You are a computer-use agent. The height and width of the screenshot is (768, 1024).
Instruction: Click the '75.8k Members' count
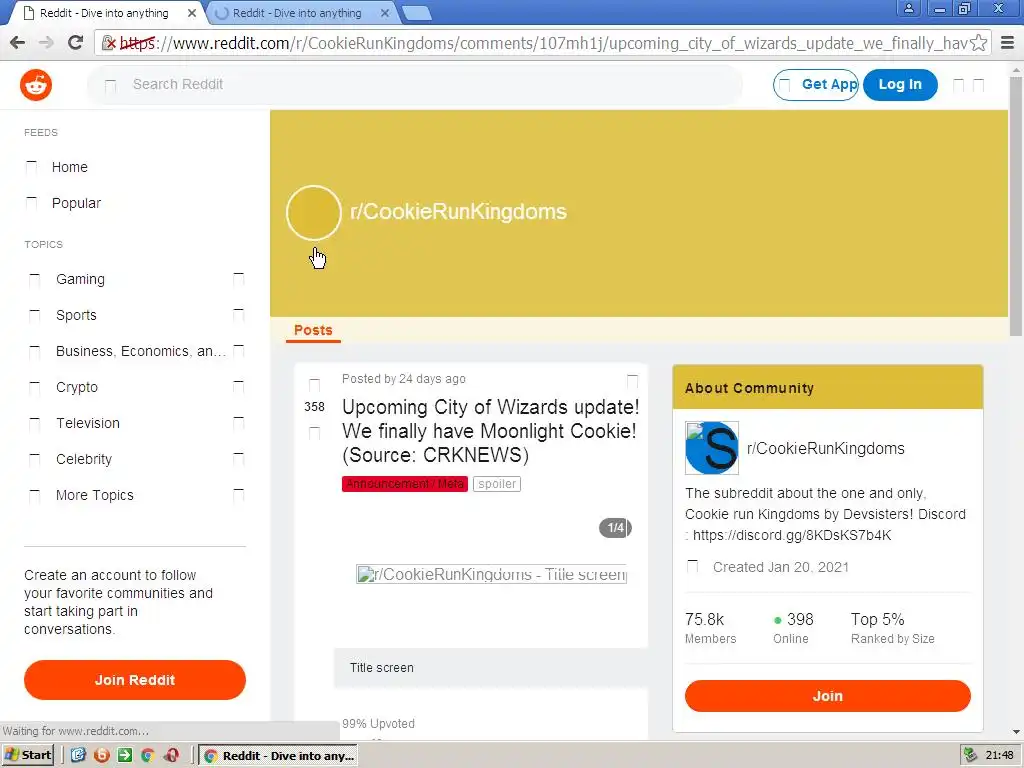711,628
